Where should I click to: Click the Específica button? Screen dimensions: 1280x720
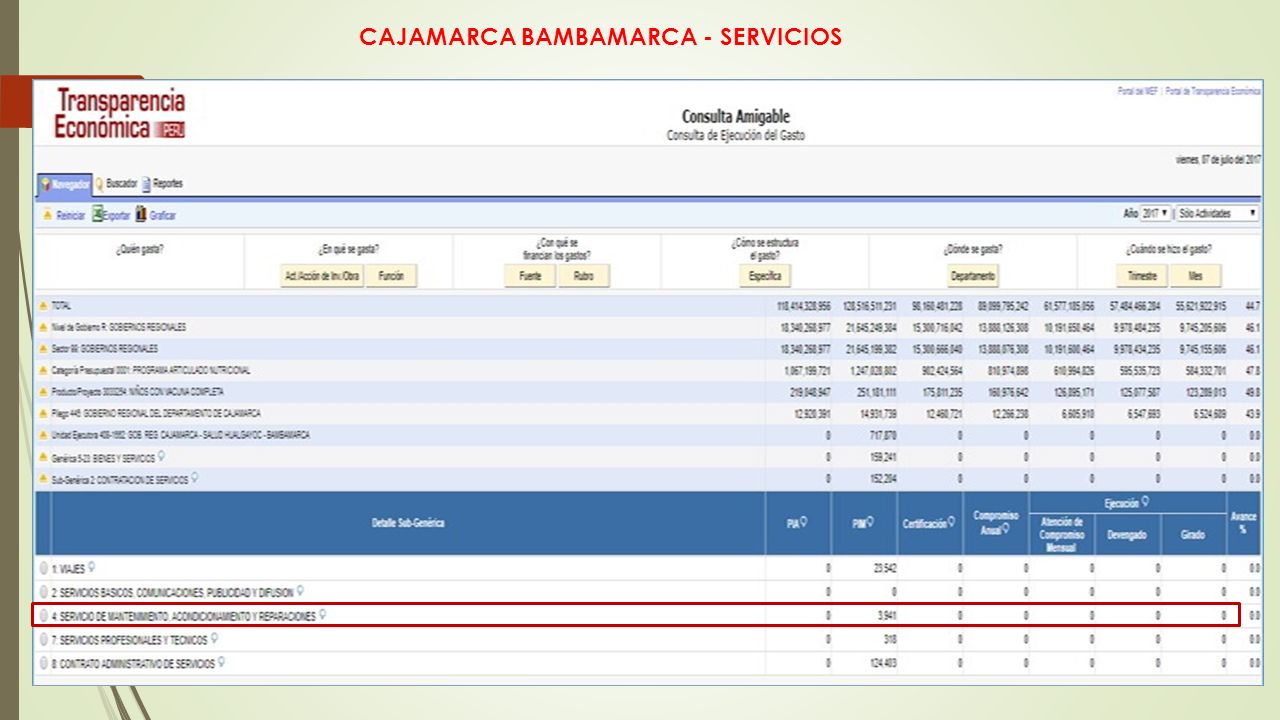pos(765,276)
